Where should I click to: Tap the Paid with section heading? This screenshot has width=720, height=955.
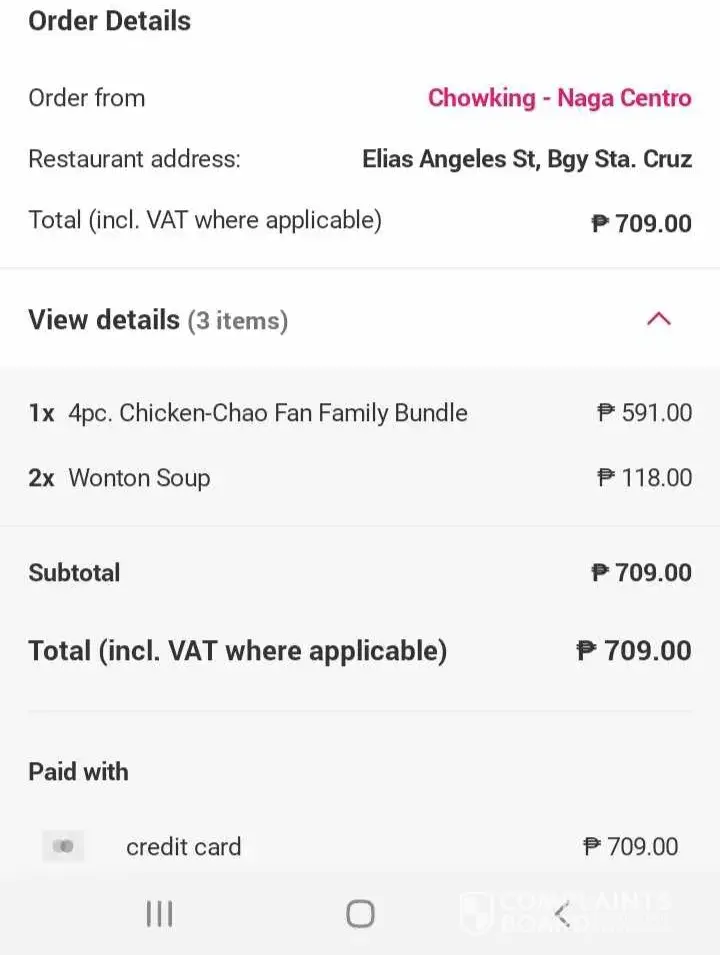coord(78,772)
